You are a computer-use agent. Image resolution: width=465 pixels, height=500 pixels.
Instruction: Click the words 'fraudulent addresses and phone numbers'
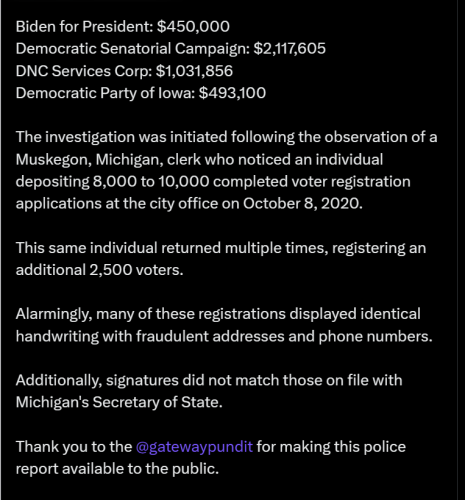click(x=284, y=336)
